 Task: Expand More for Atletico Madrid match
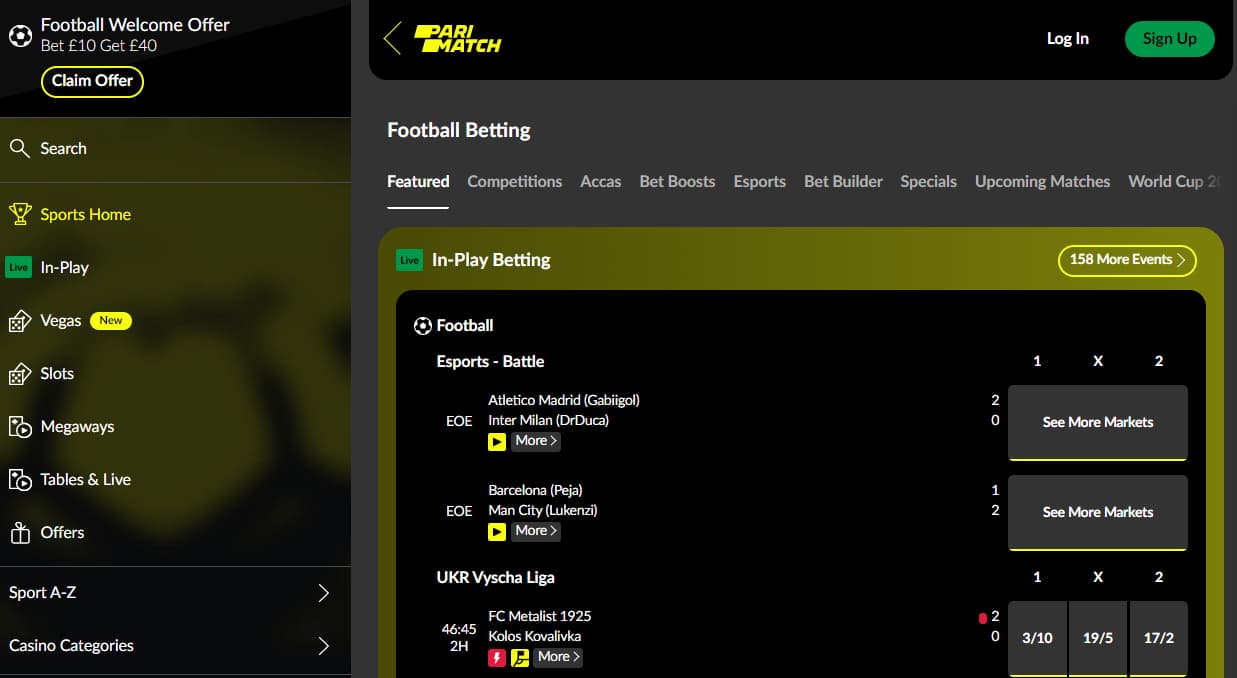536,441
